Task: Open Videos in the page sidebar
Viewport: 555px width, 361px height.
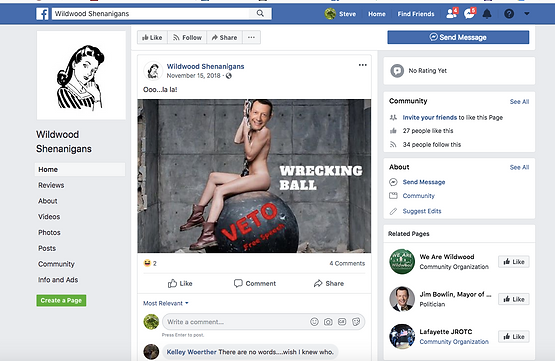Action: coord(49,217)
